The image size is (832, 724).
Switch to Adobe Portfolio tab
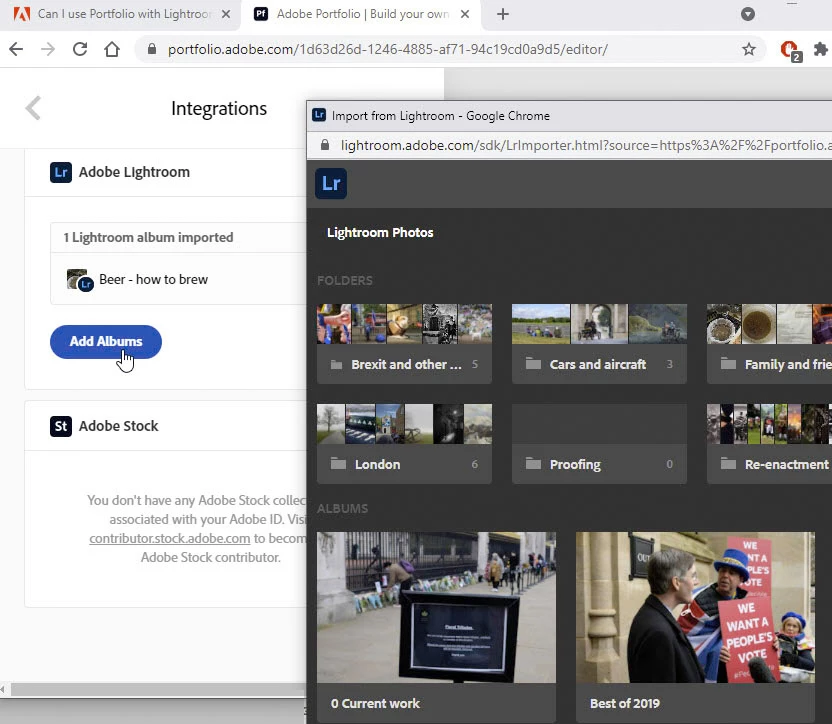click(x=361, y=14)
